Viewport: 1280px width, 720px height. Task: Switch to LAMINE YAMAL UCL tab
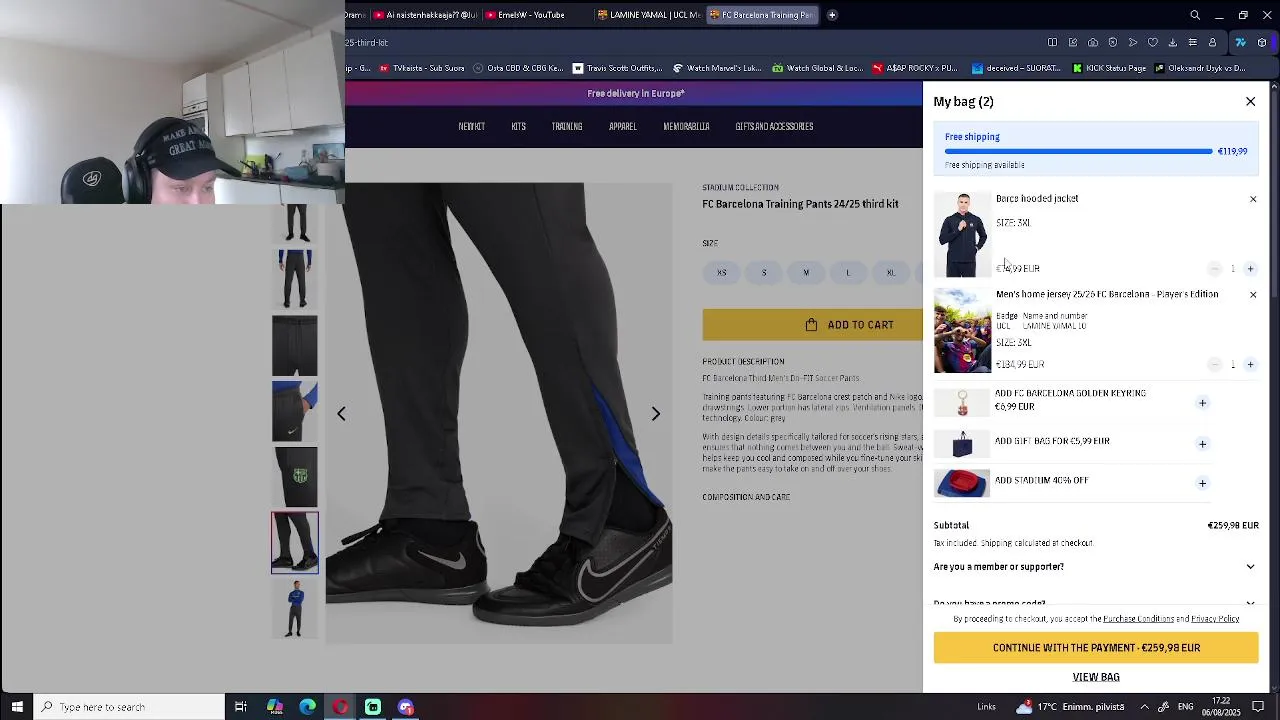coord(649,15)
